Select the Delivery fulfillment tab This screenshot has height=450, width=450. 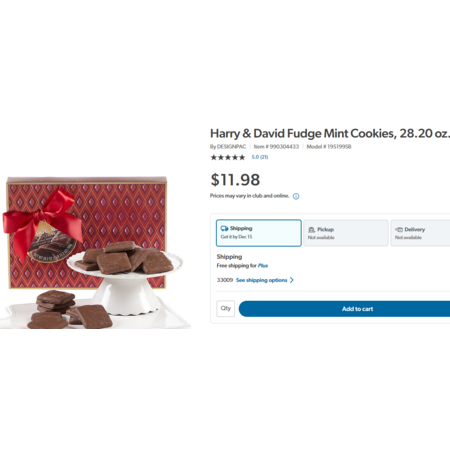pyautogui.click(x=420, y=233)
